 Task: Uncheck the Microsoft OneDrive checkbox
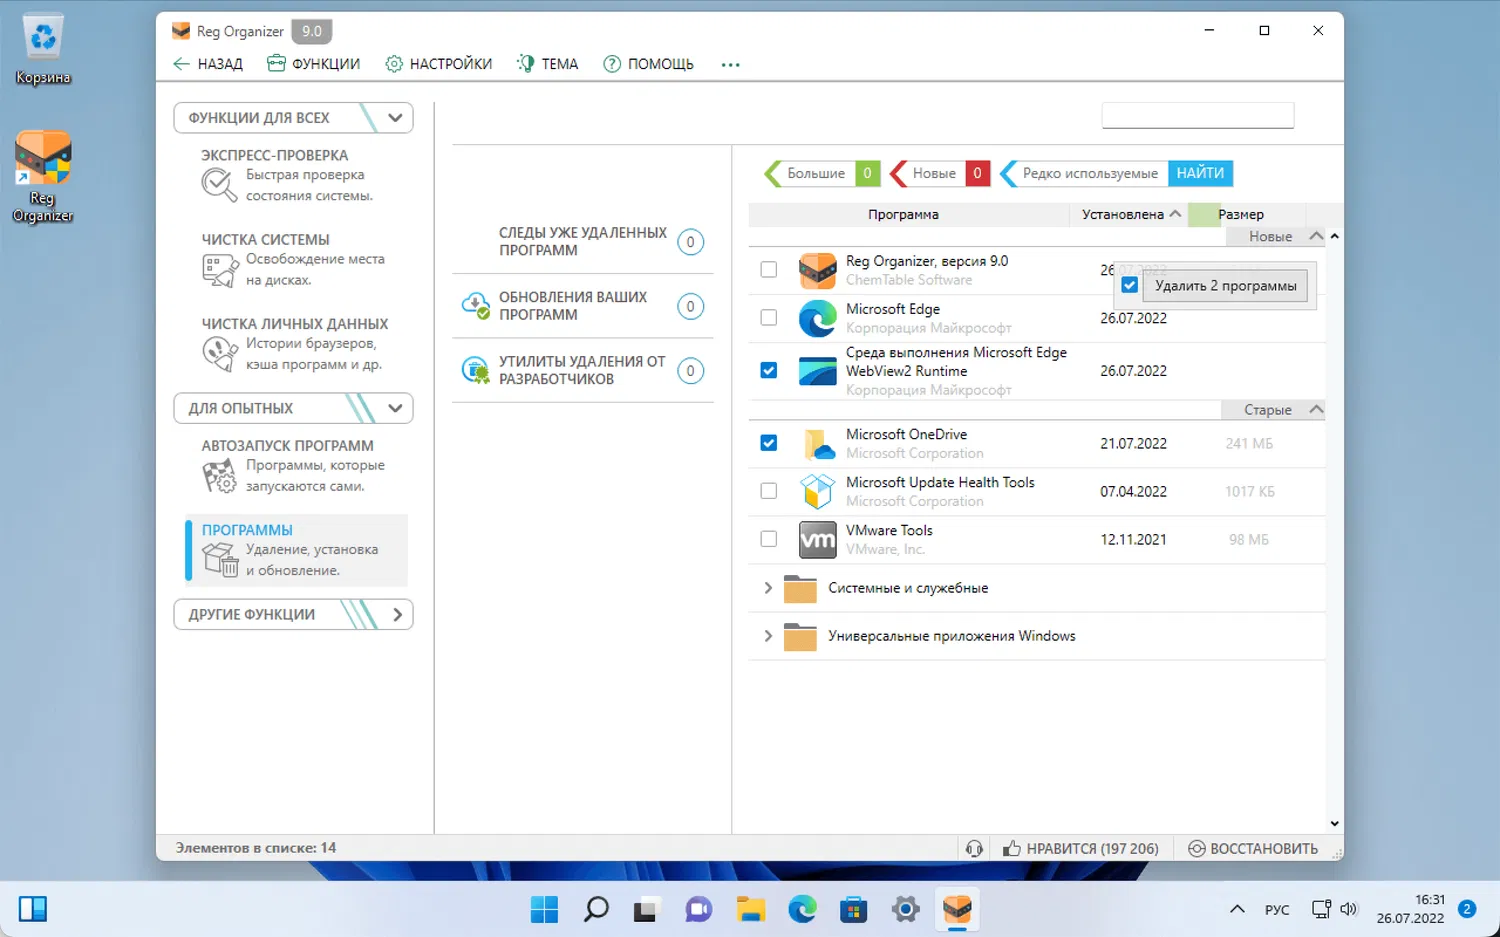point(768,443)
